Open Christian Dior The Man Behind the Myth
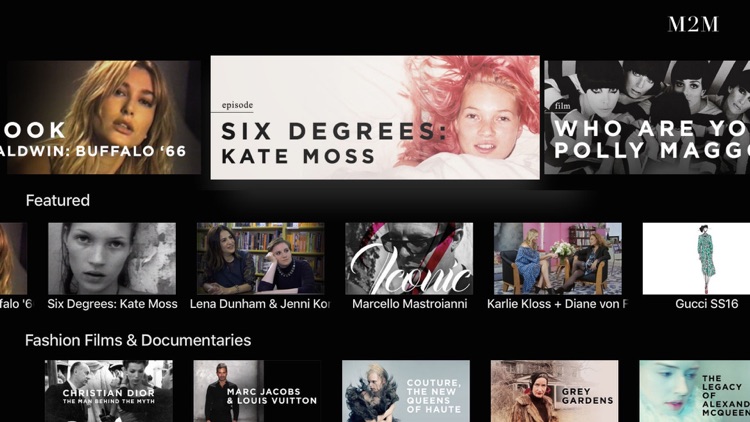The height and width of the screenshot is (422, 750). (x=109, y=391)
